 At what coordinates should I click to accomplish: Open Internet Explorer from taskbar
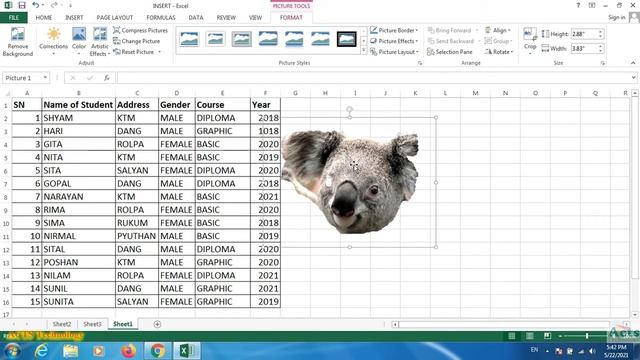pyautogui.click(x=41, y=351)
